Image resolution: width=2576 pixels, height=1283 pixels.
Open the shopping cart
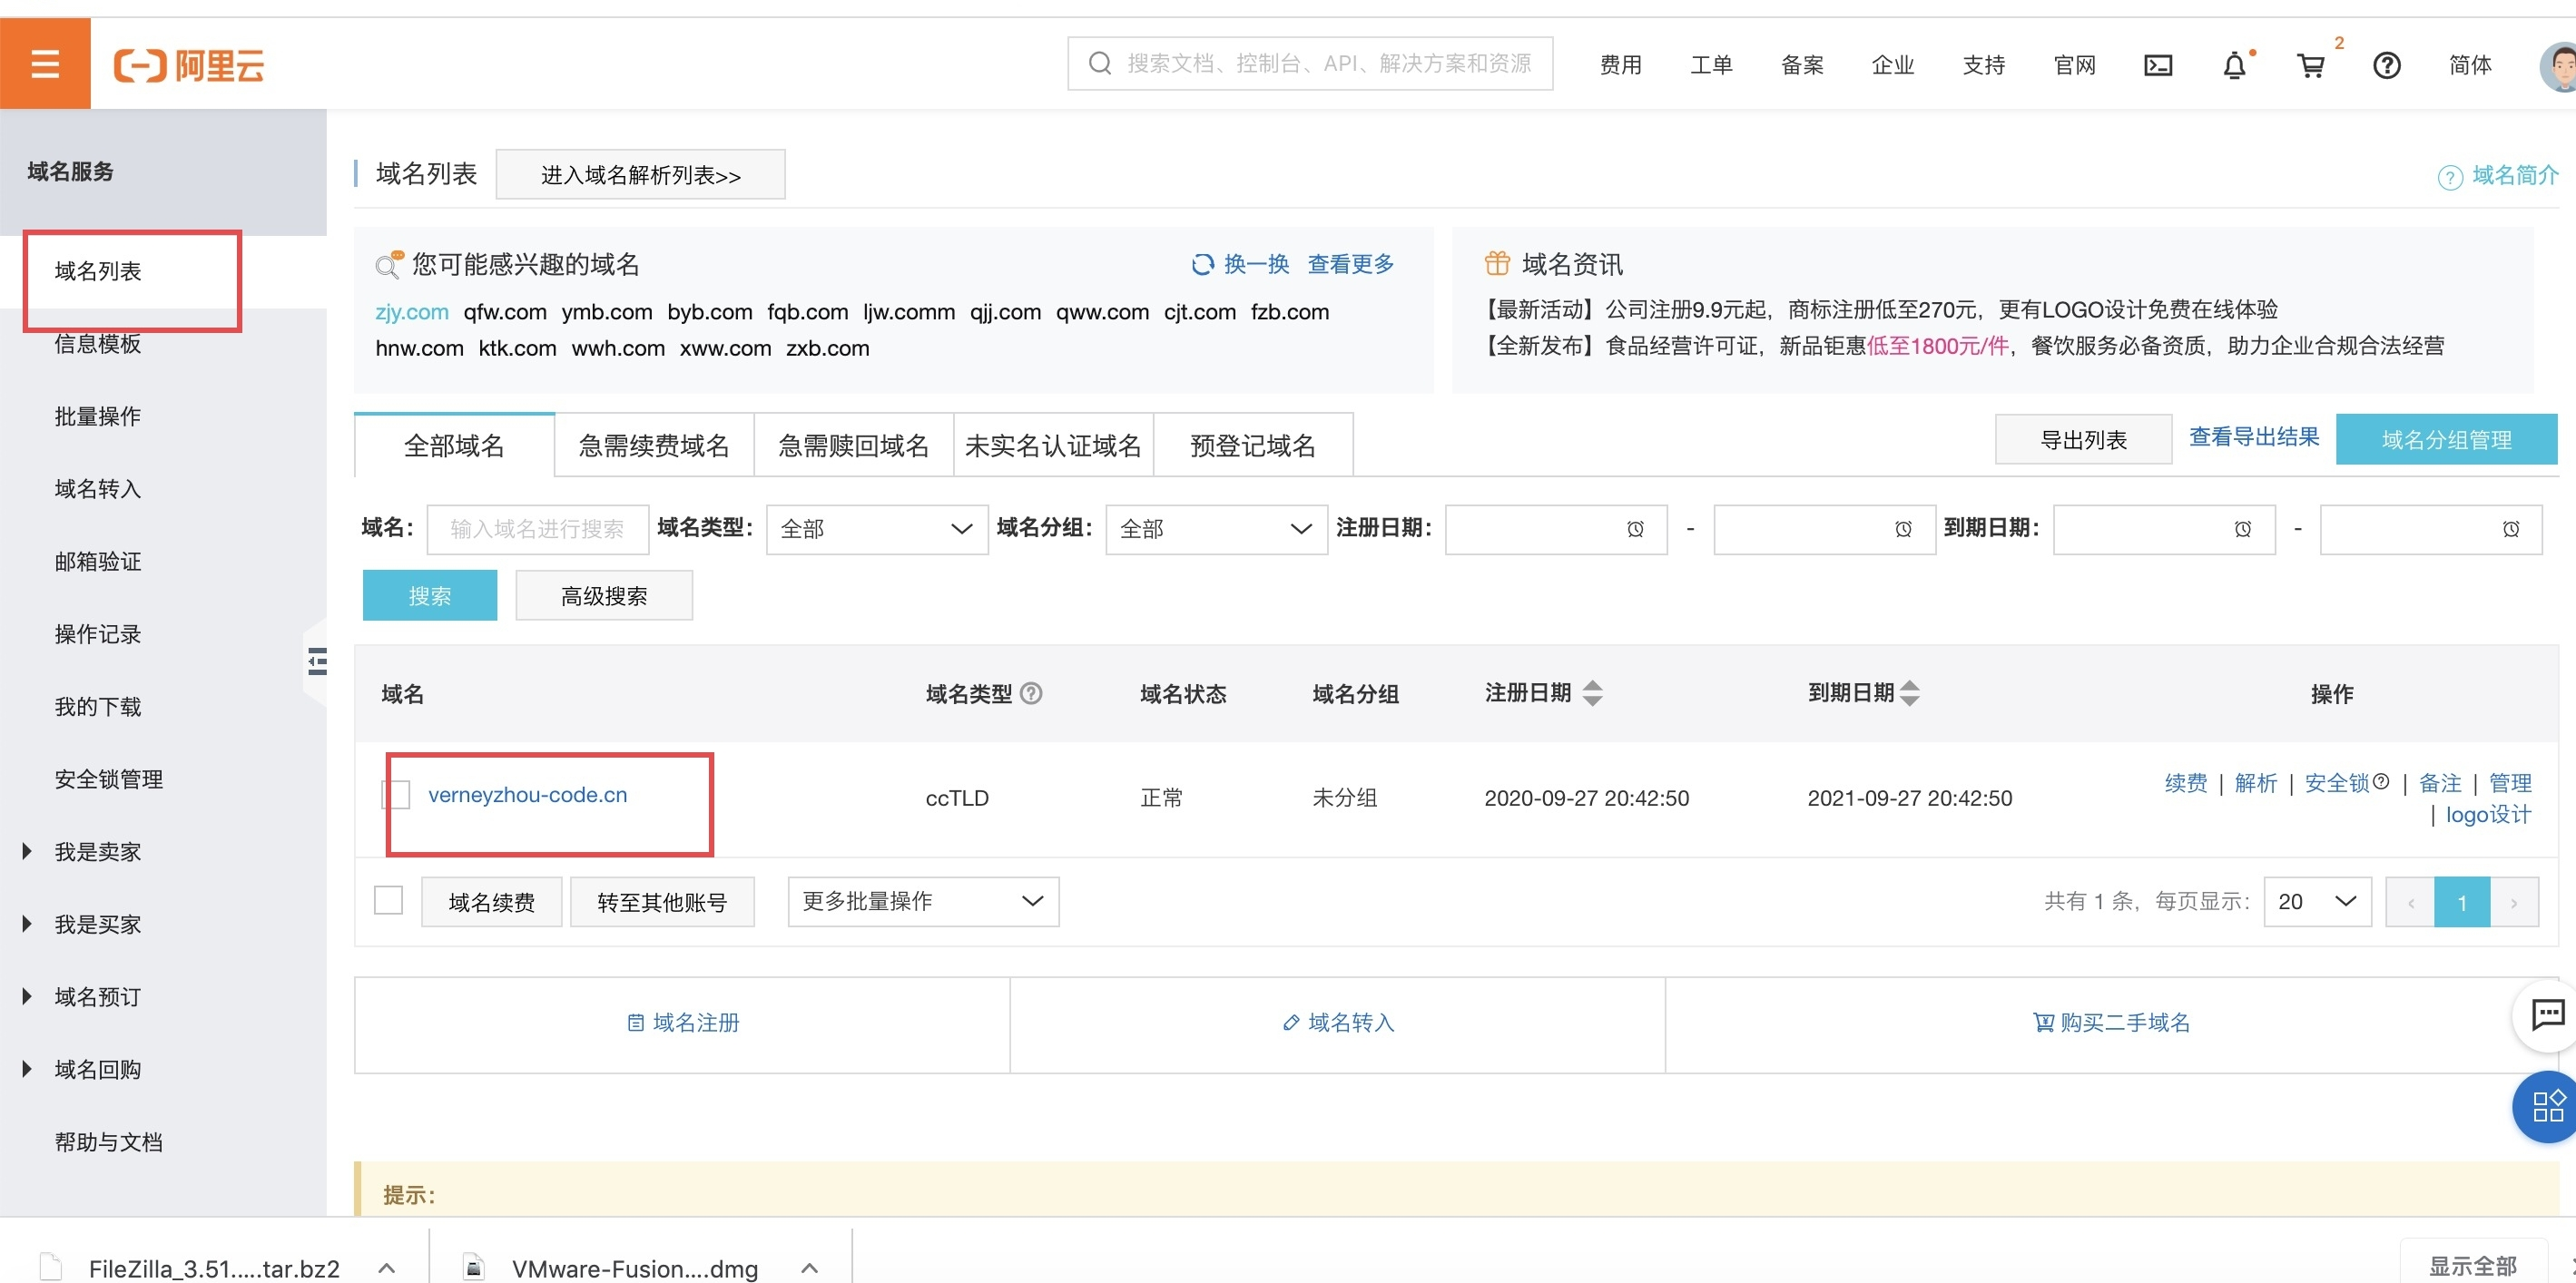point(2310,66)
